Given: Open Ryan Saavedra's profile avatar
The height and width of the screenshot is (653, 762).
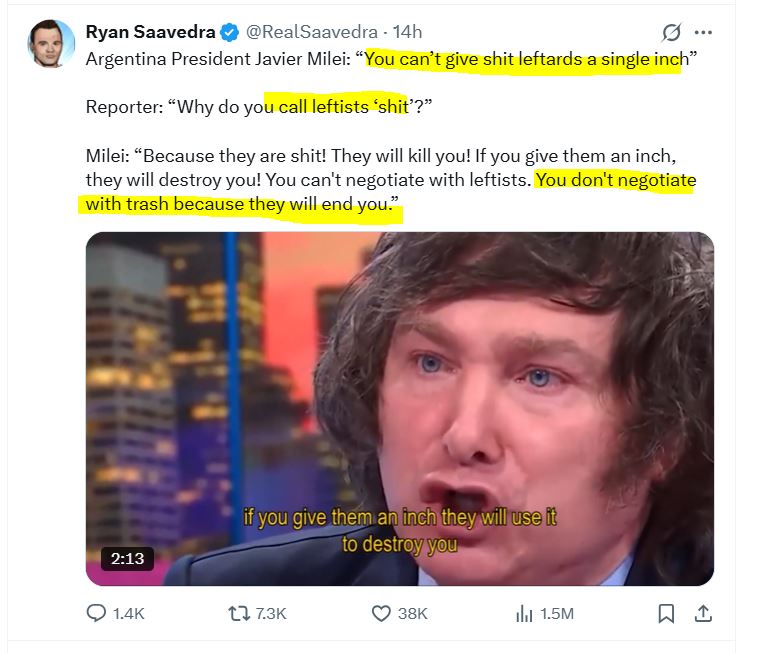Looking at the screenshot, I should pos(51,44).
